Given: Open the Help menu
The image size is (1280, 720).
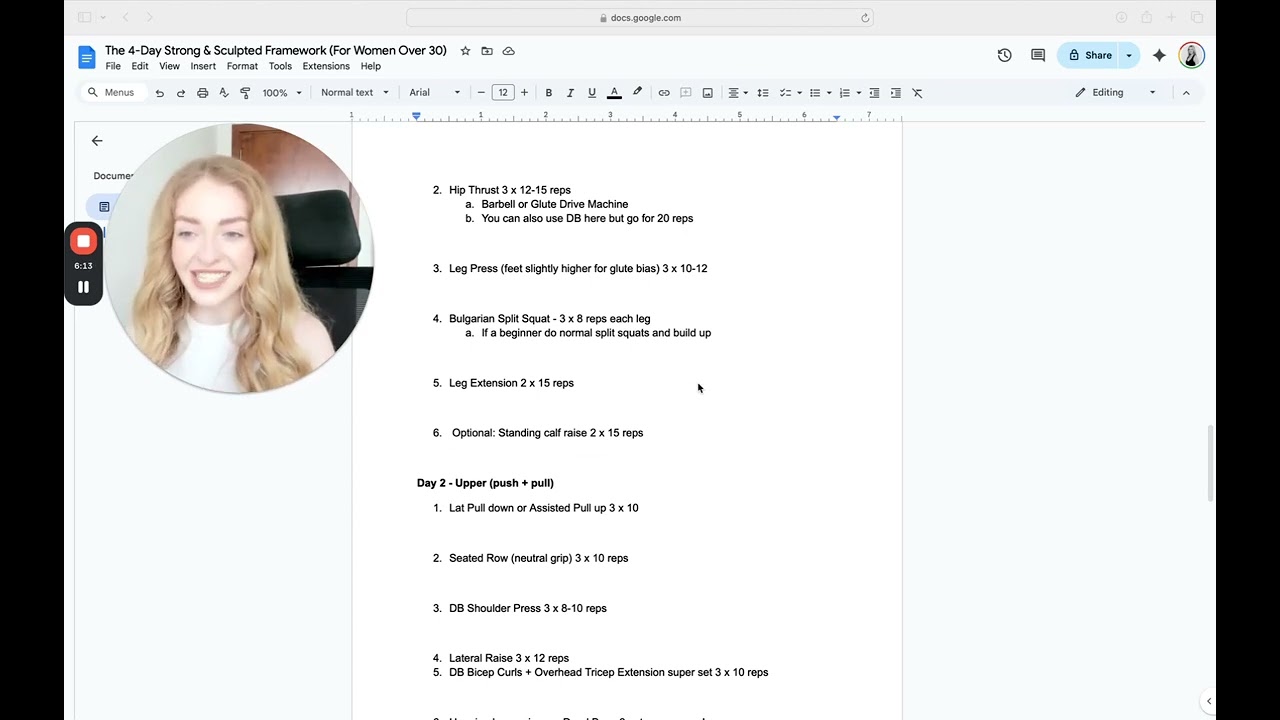Looking at the screenshot, I should (371, 66).
